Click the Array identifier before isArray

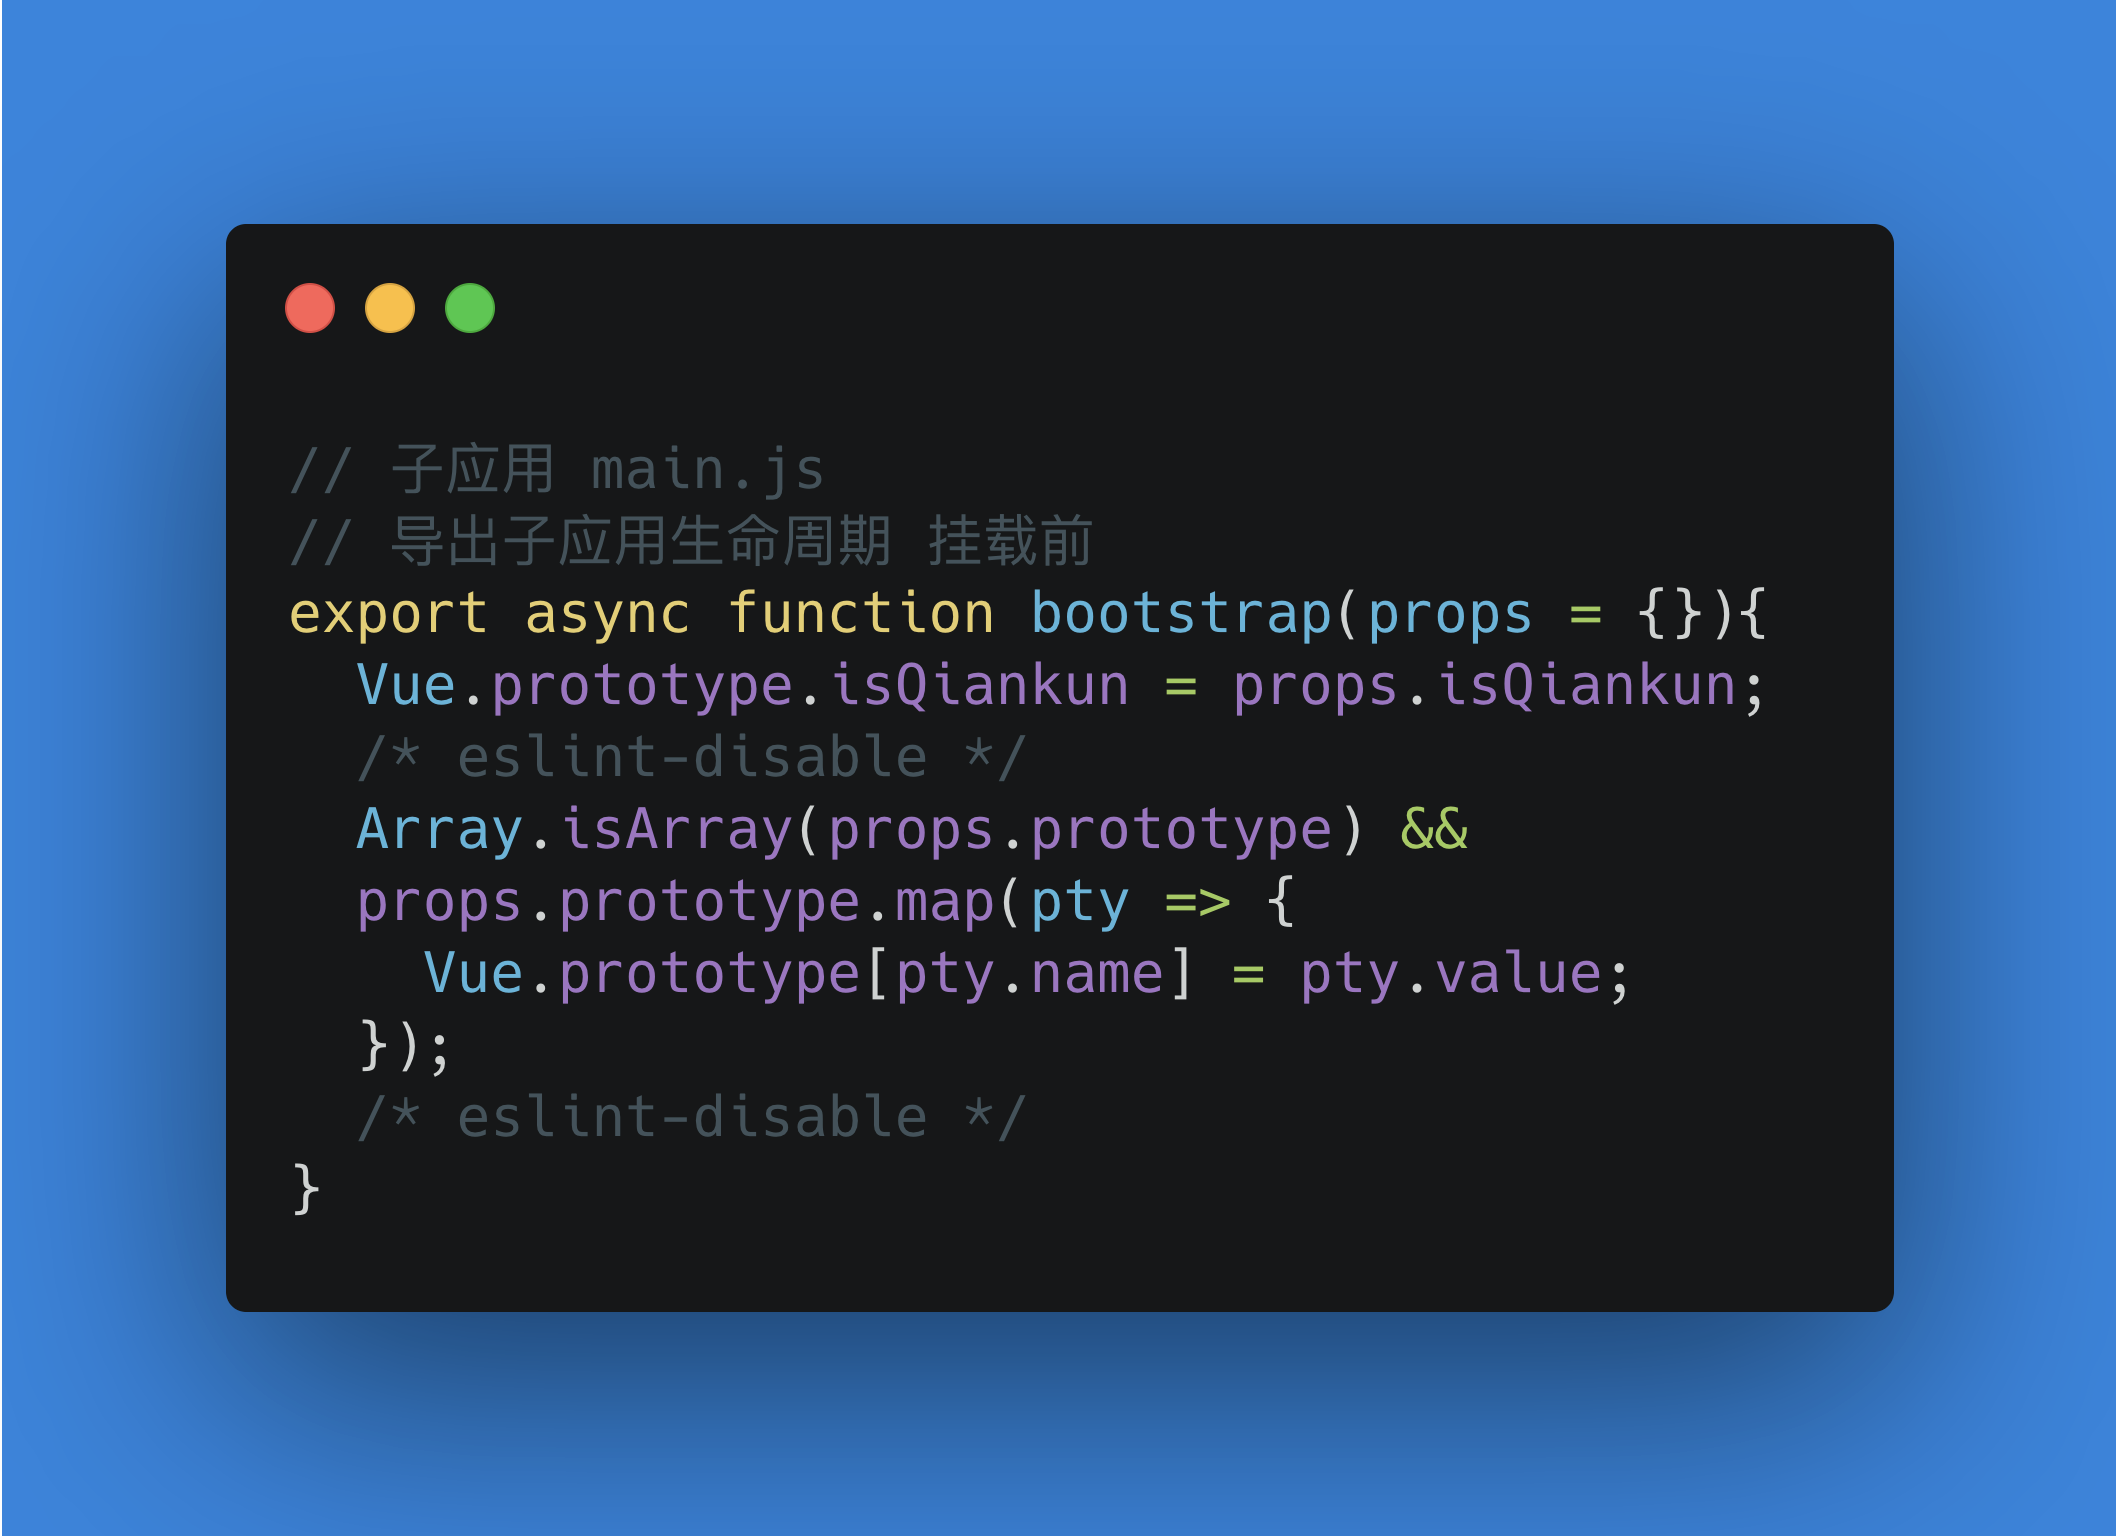coord(440,830)
